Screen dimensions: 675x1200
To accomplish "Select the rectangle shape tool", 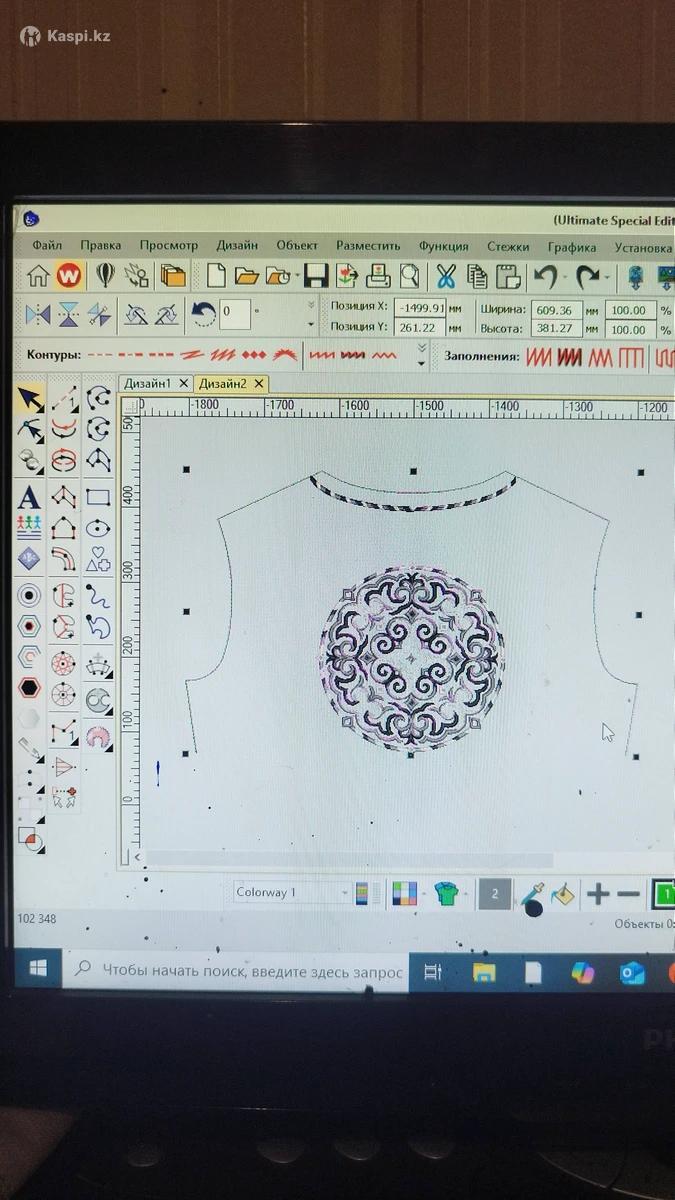I will pos(98,497).
